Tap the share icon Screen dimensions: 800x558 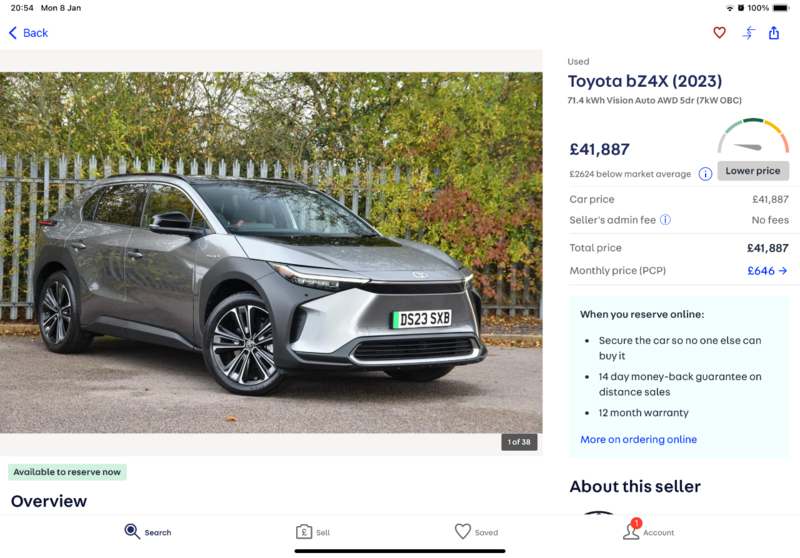pyautogui.click(x=774, y=33)
